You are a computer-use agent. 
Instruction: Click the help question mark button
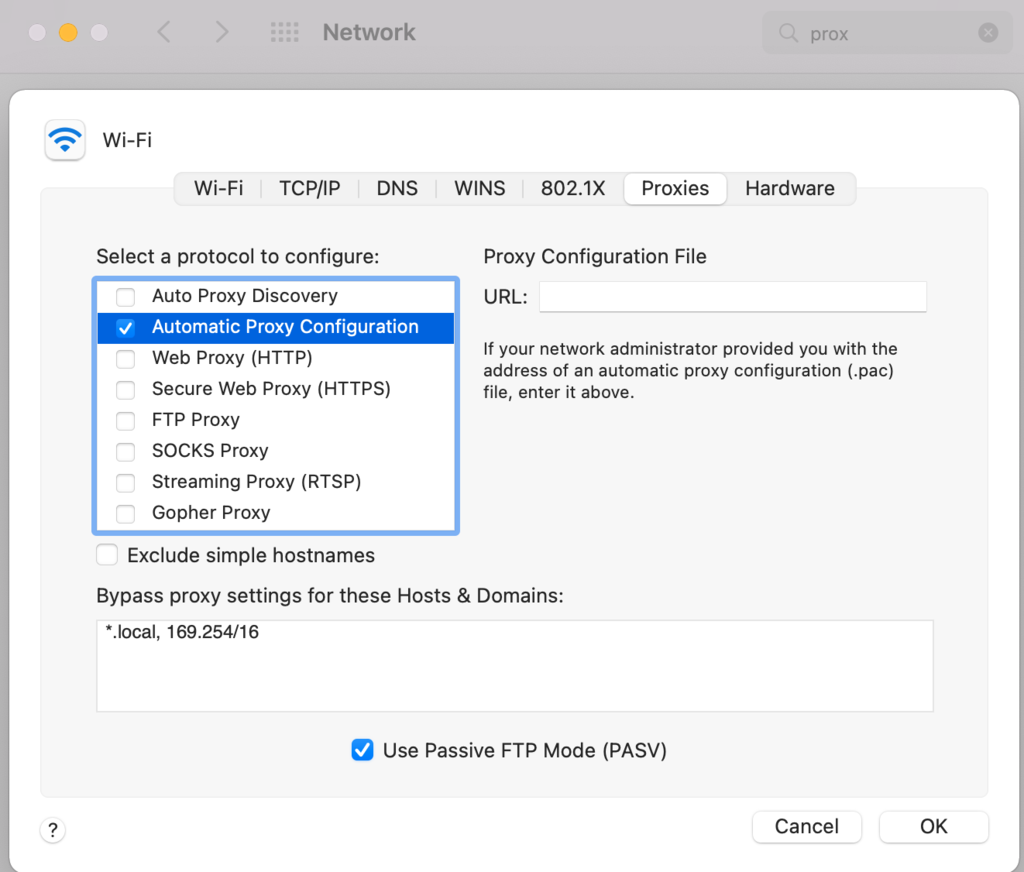click(52, 830)
